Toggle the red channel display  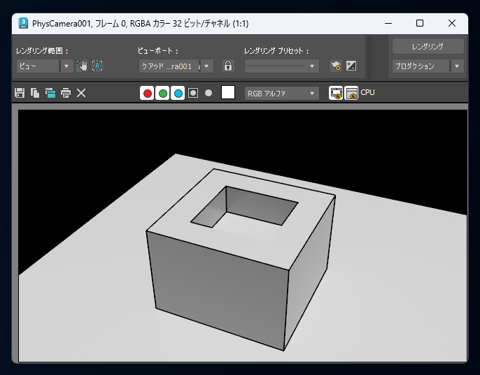click(147, 93)
